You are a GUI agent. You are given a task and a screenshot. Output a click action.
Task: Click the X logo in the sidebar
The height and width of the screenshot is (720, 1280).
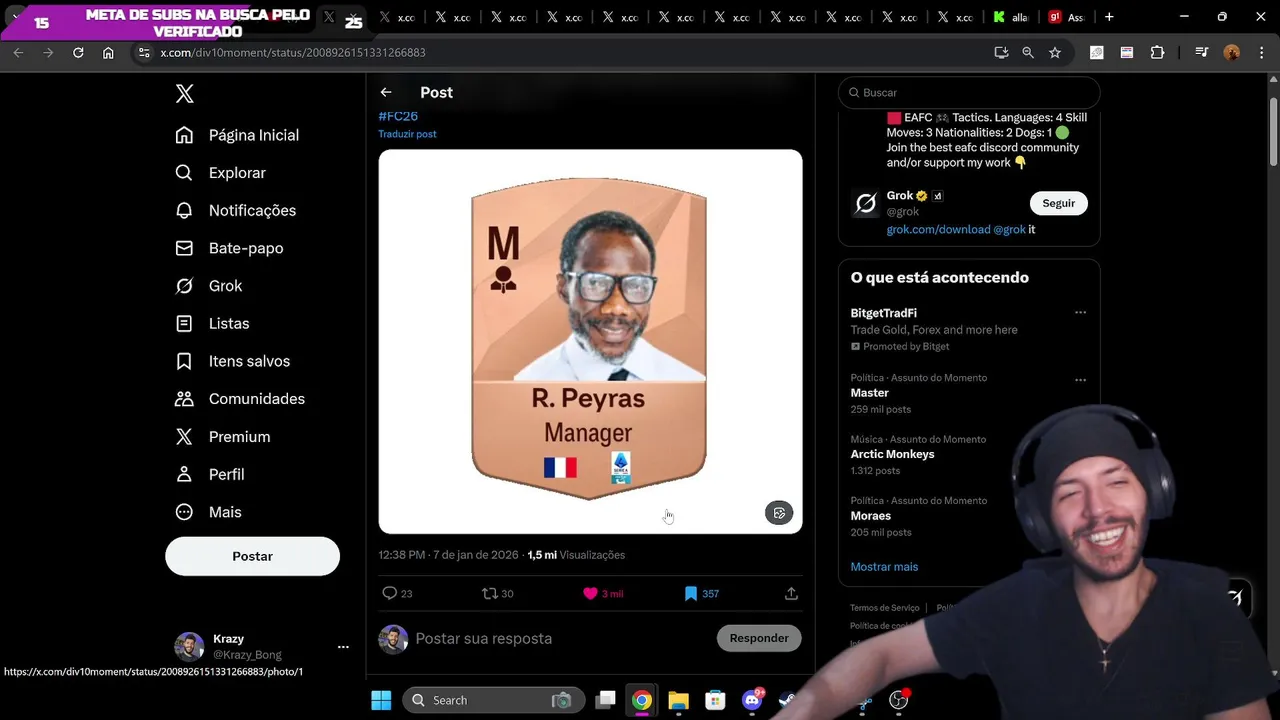click(x=185, y=94)
